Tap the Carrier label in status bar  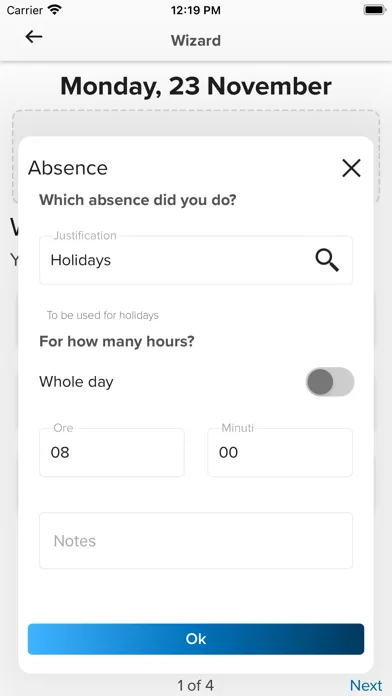[24, 10]
